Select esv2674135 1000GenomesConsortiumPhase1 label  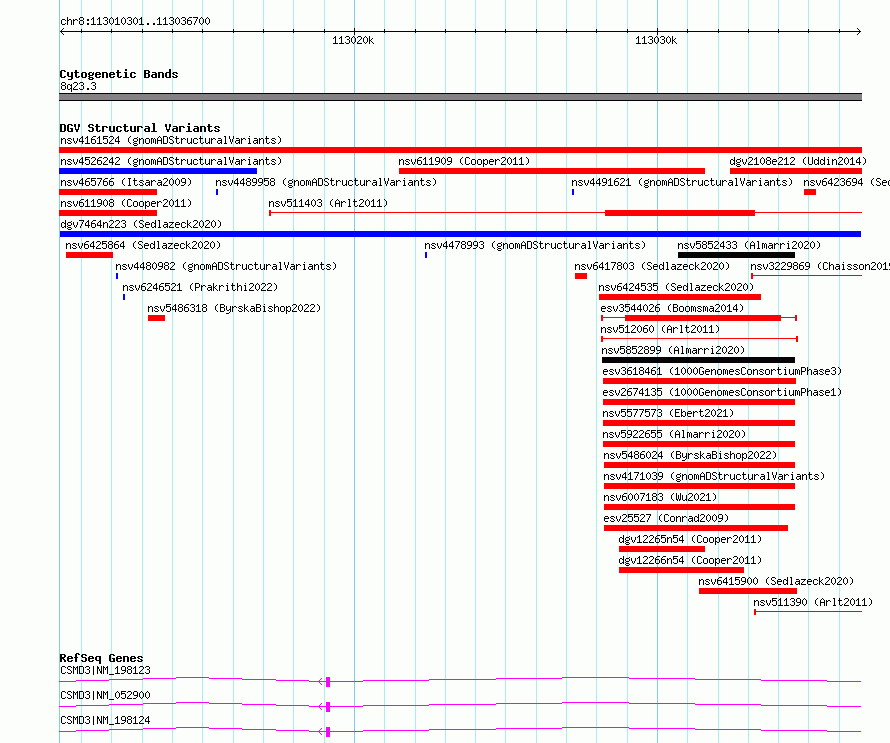(722, 392)
